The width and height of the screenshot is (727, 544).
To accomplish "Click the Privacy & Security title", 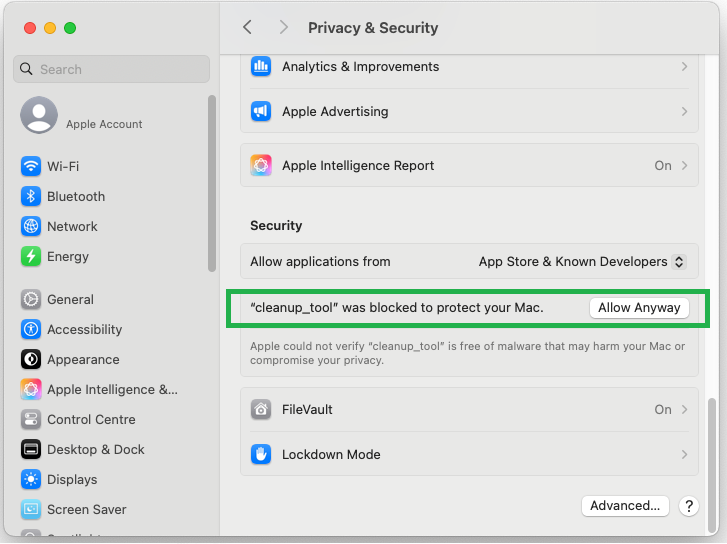I will 373,28.
